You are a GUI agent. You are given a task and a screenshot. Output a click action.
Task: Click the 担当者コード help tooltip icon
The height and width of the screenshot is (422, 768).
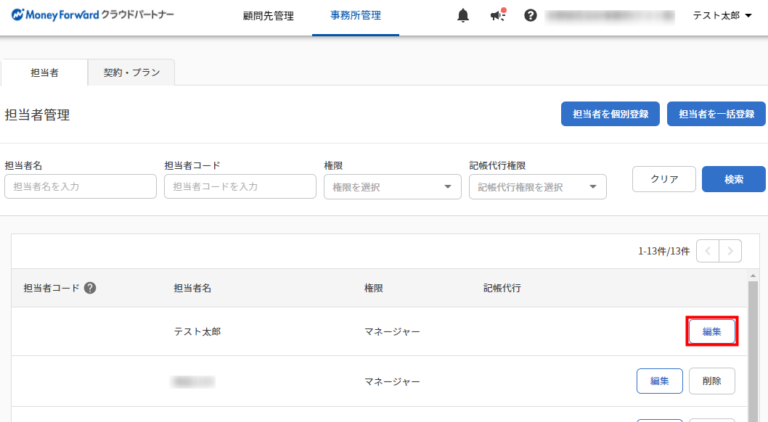tap(90, 288)
